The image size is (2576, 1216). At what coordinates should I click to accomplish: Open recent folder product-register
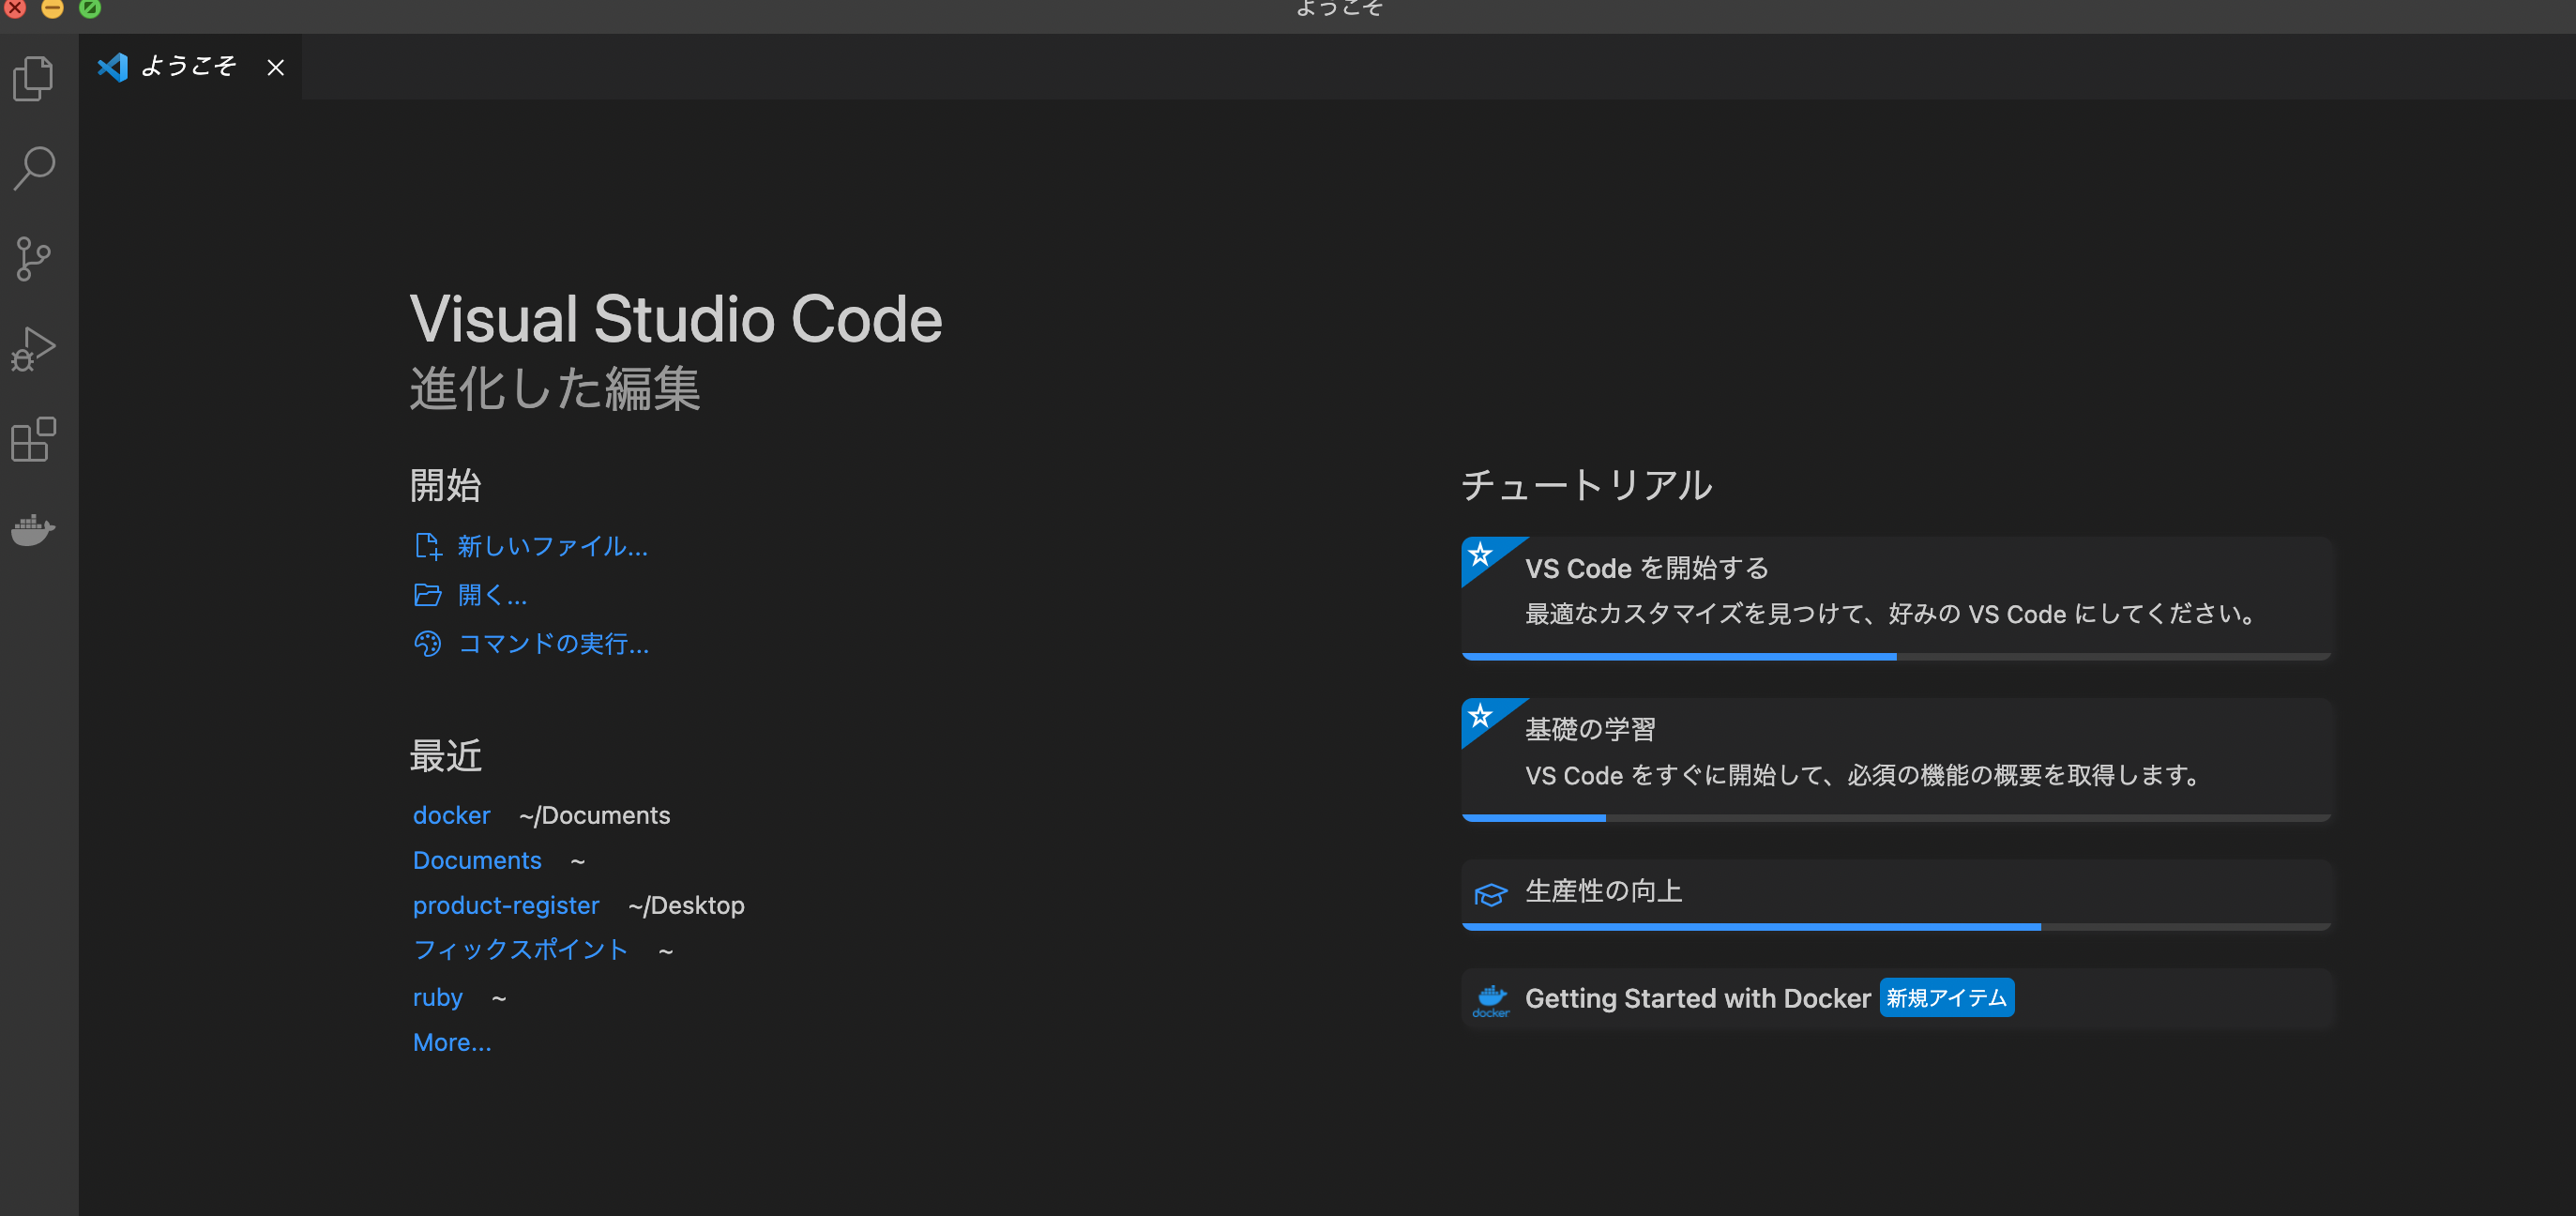(506, 905)
